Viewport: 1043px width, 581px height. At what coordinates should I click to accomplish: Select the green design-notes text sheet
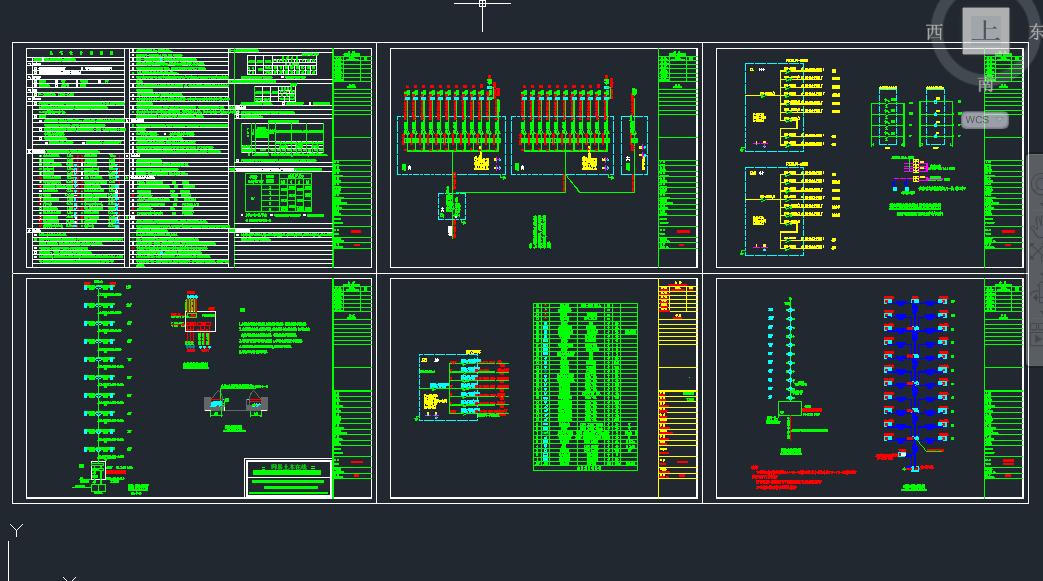click(x=199, y=158)
